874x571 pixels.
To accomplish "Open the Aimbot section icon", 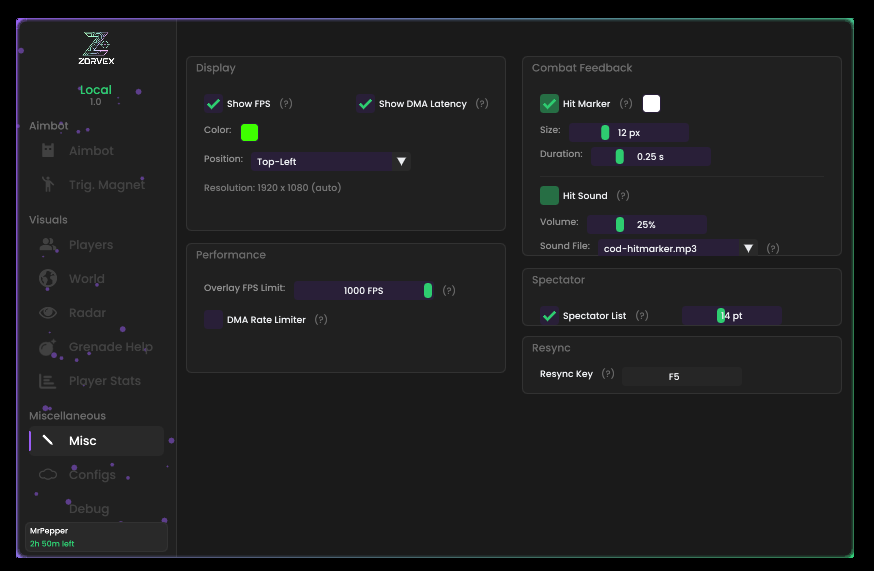I will 48,151.
